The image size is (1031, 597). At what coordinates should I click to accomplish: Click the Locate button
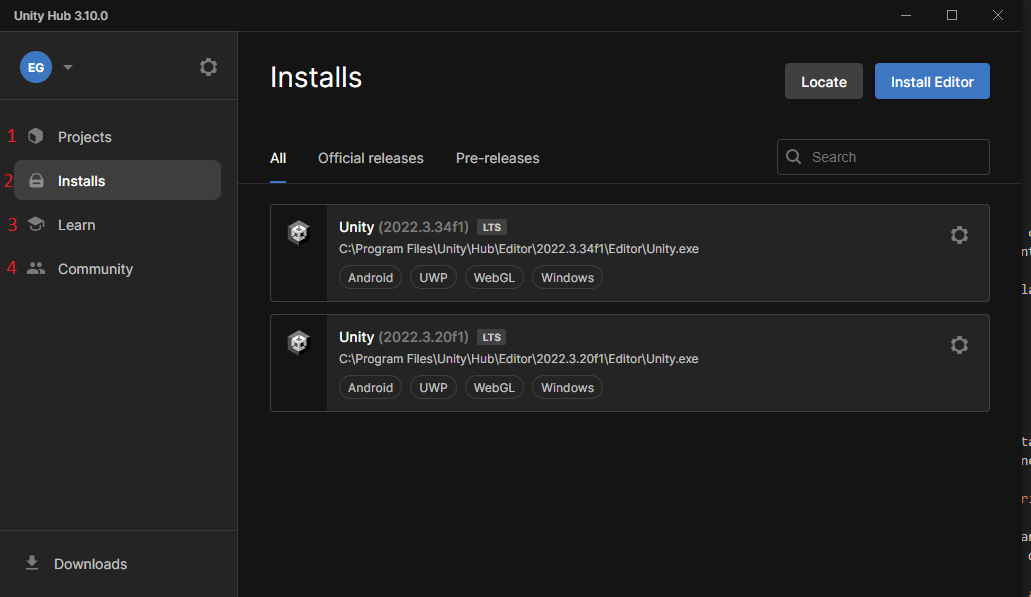[x=823, y=81]
